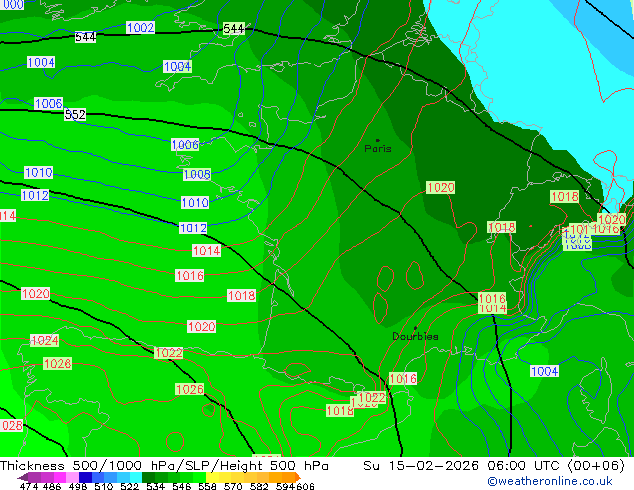634x490 pixels.
Task: Click the 1018 label left of red 1020 in center
Action: (241, 296)
